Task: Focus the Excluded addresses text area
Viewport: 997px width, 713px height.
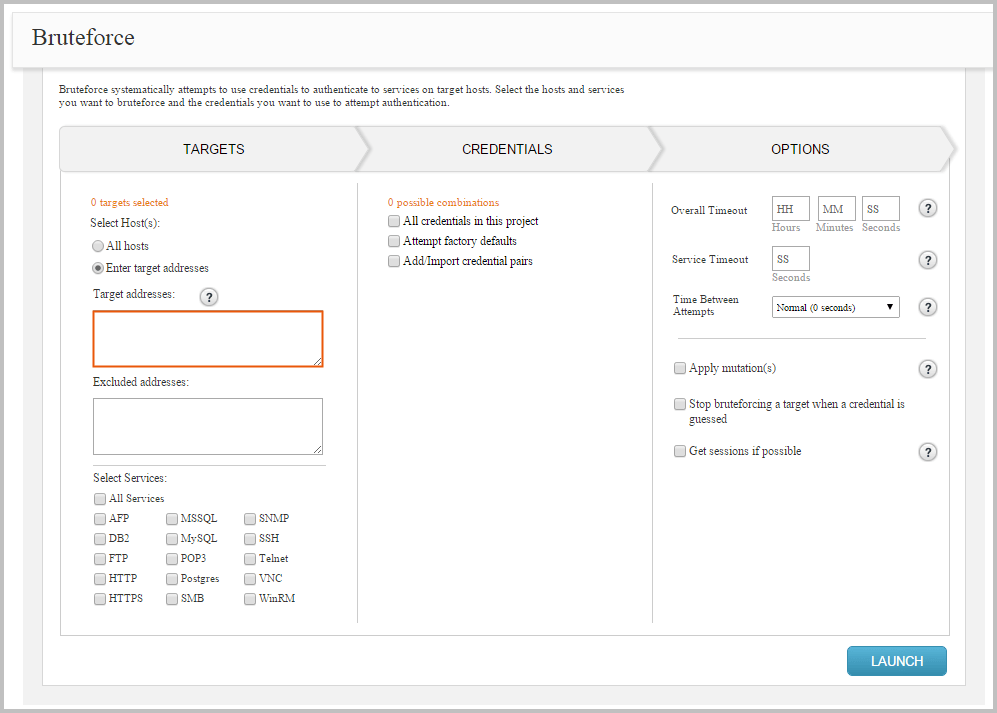Action: coord(208,427)
